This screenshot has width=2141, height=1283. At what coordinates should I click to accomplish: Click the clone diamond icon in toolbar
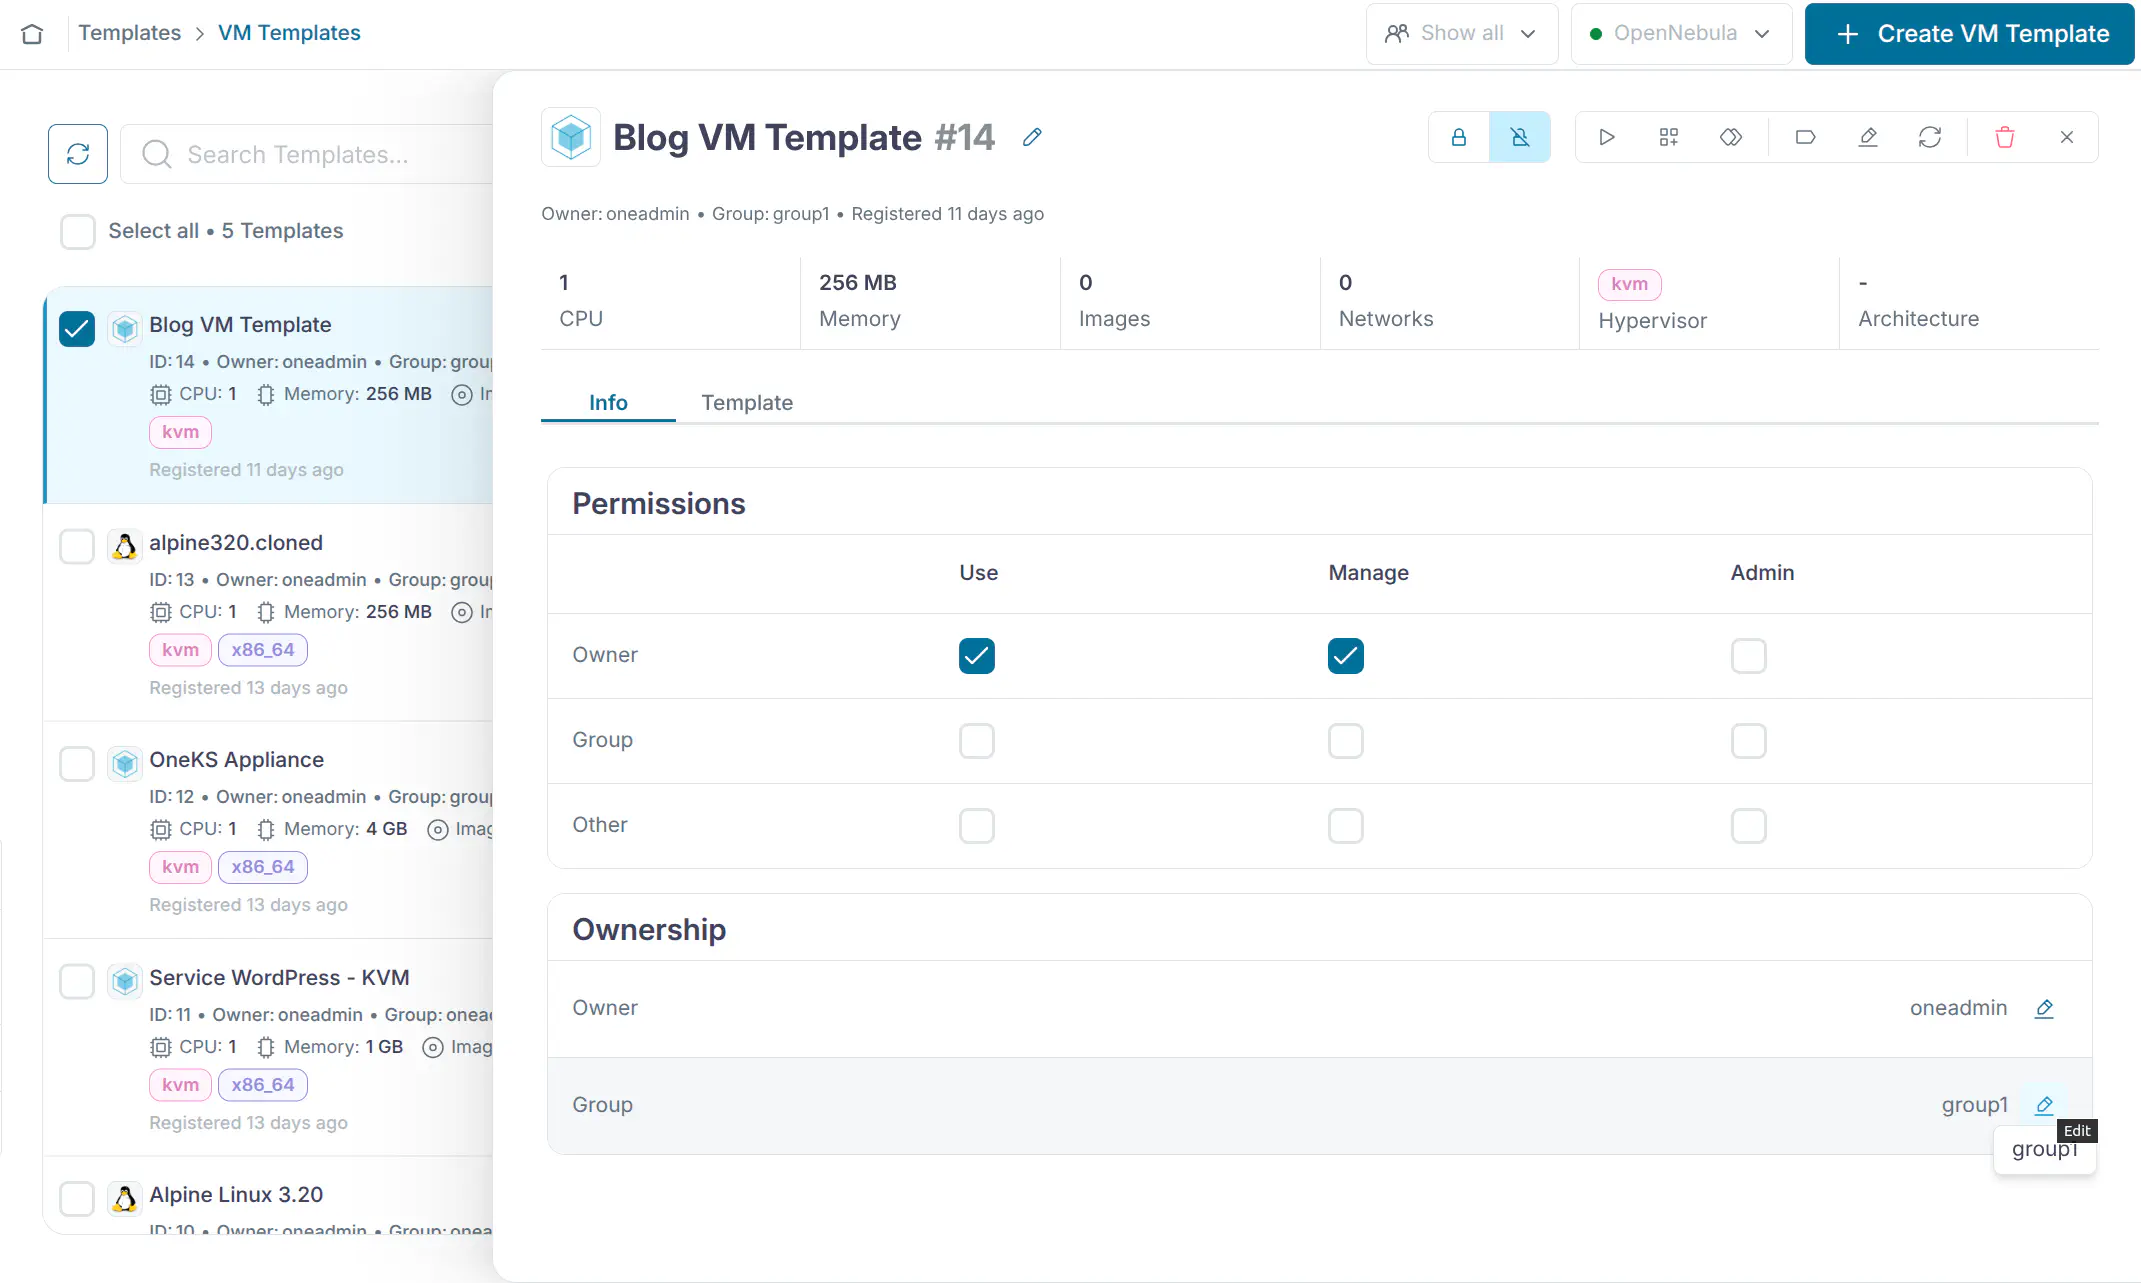point(1731,137)
